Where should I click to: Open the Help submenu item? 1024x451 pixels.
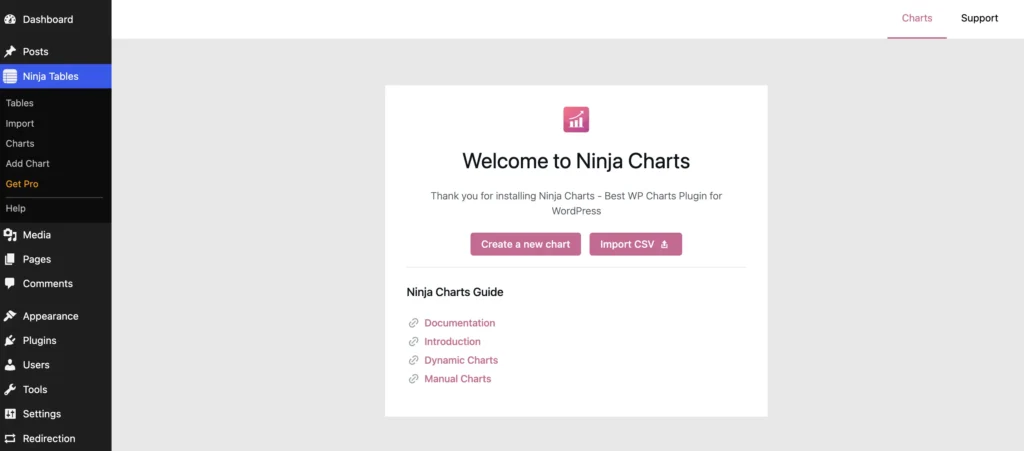pos(16,208)
